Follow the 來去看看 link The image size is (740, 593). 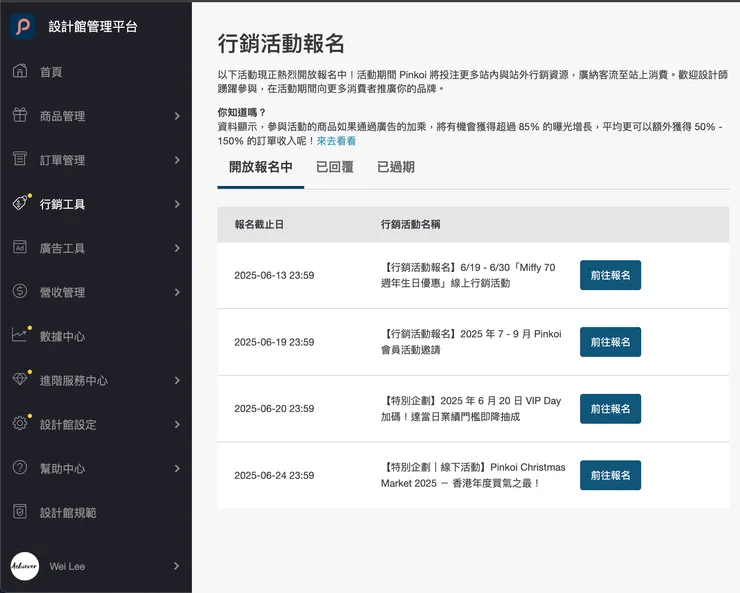pyautogui.click(x=336, y=141)
